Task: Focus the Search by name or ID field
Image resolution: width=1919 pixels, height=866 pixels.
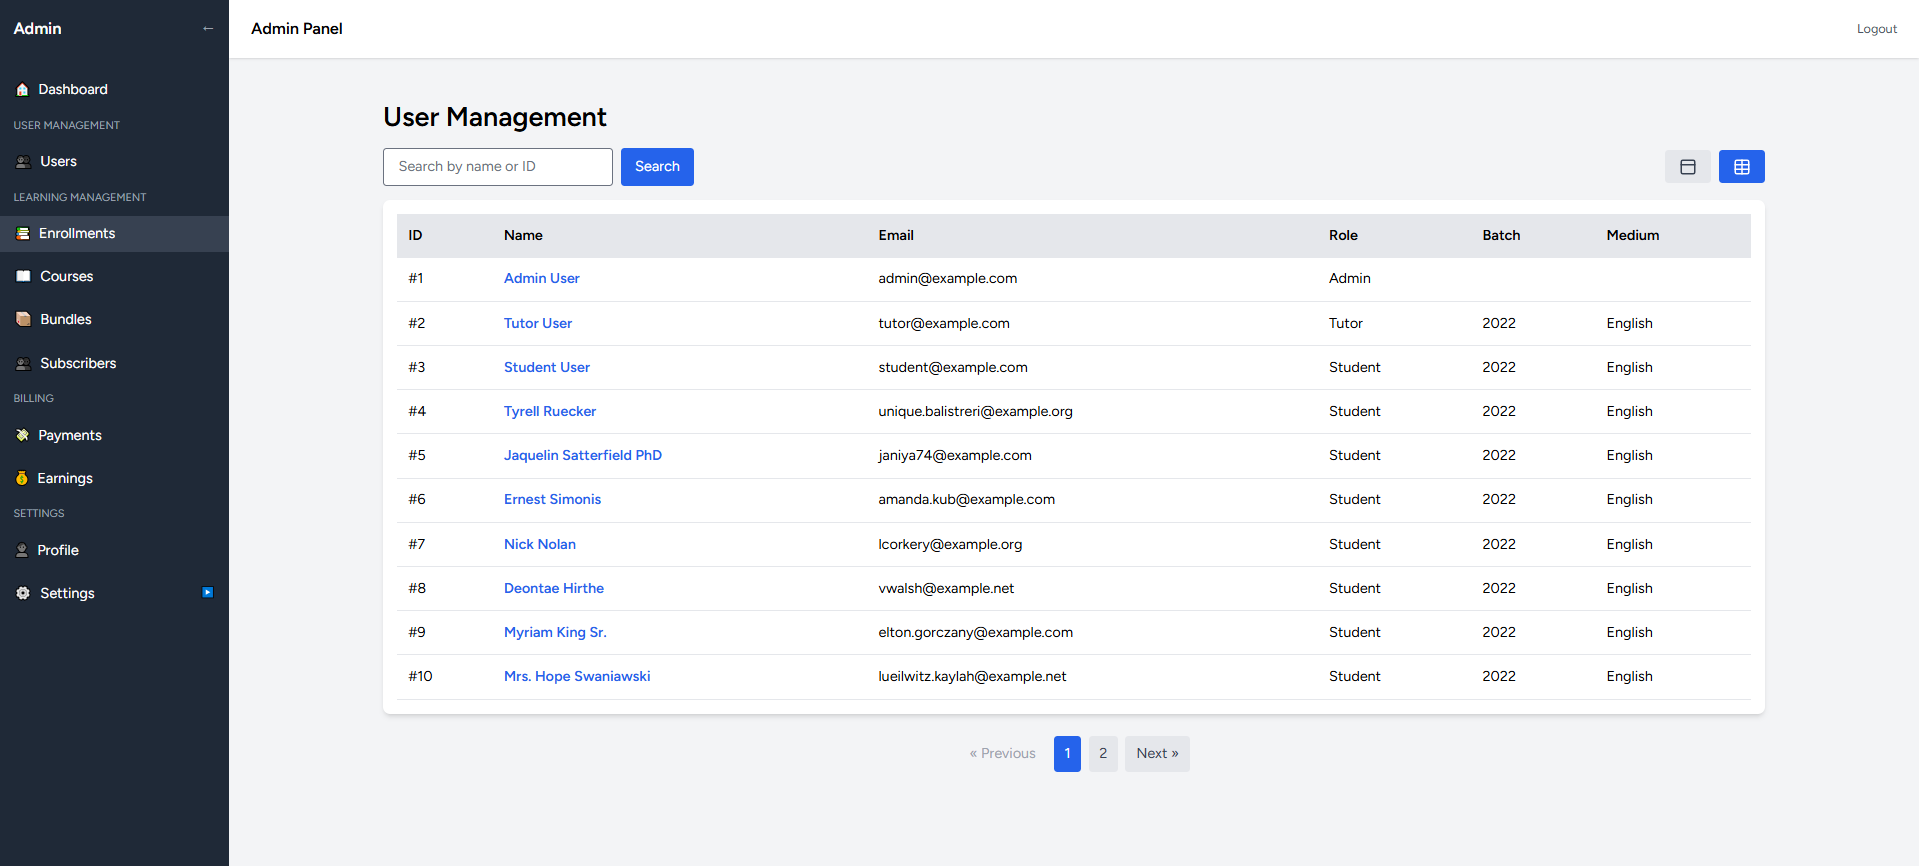Action: click(498, 167)
